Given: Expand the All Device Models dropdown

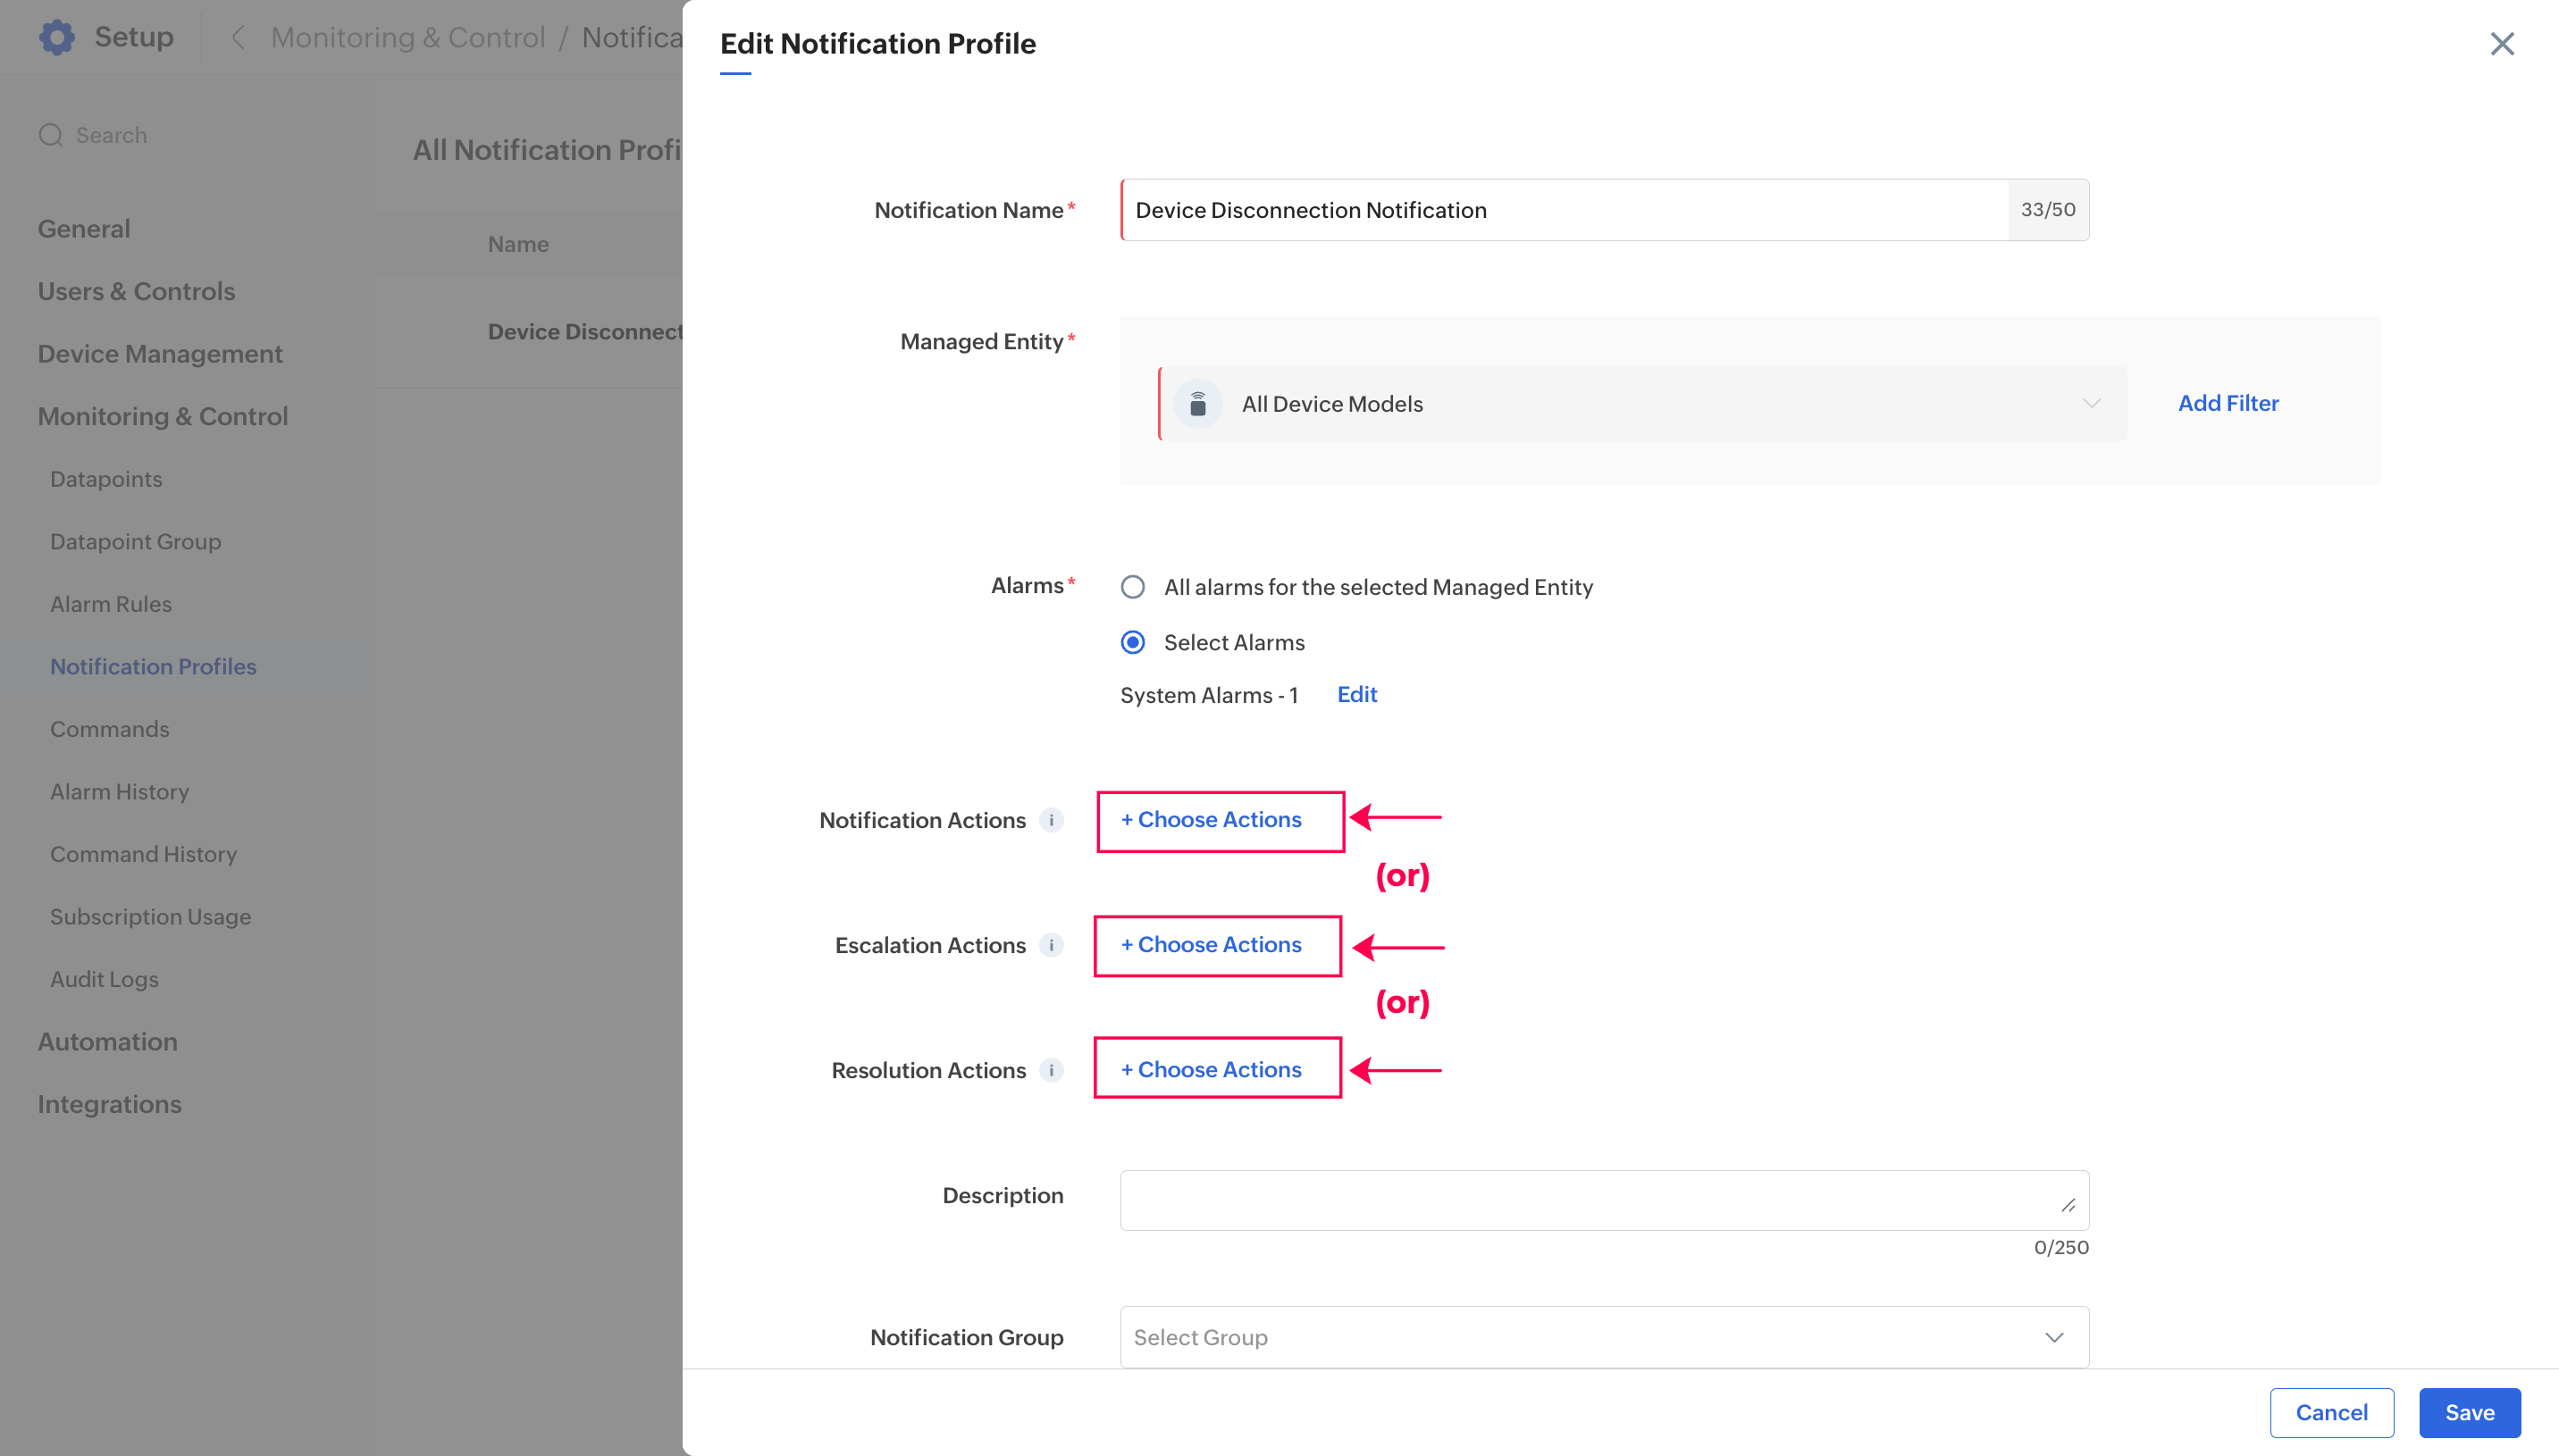Looking at the screenshot, I should tap(2091, 404).
